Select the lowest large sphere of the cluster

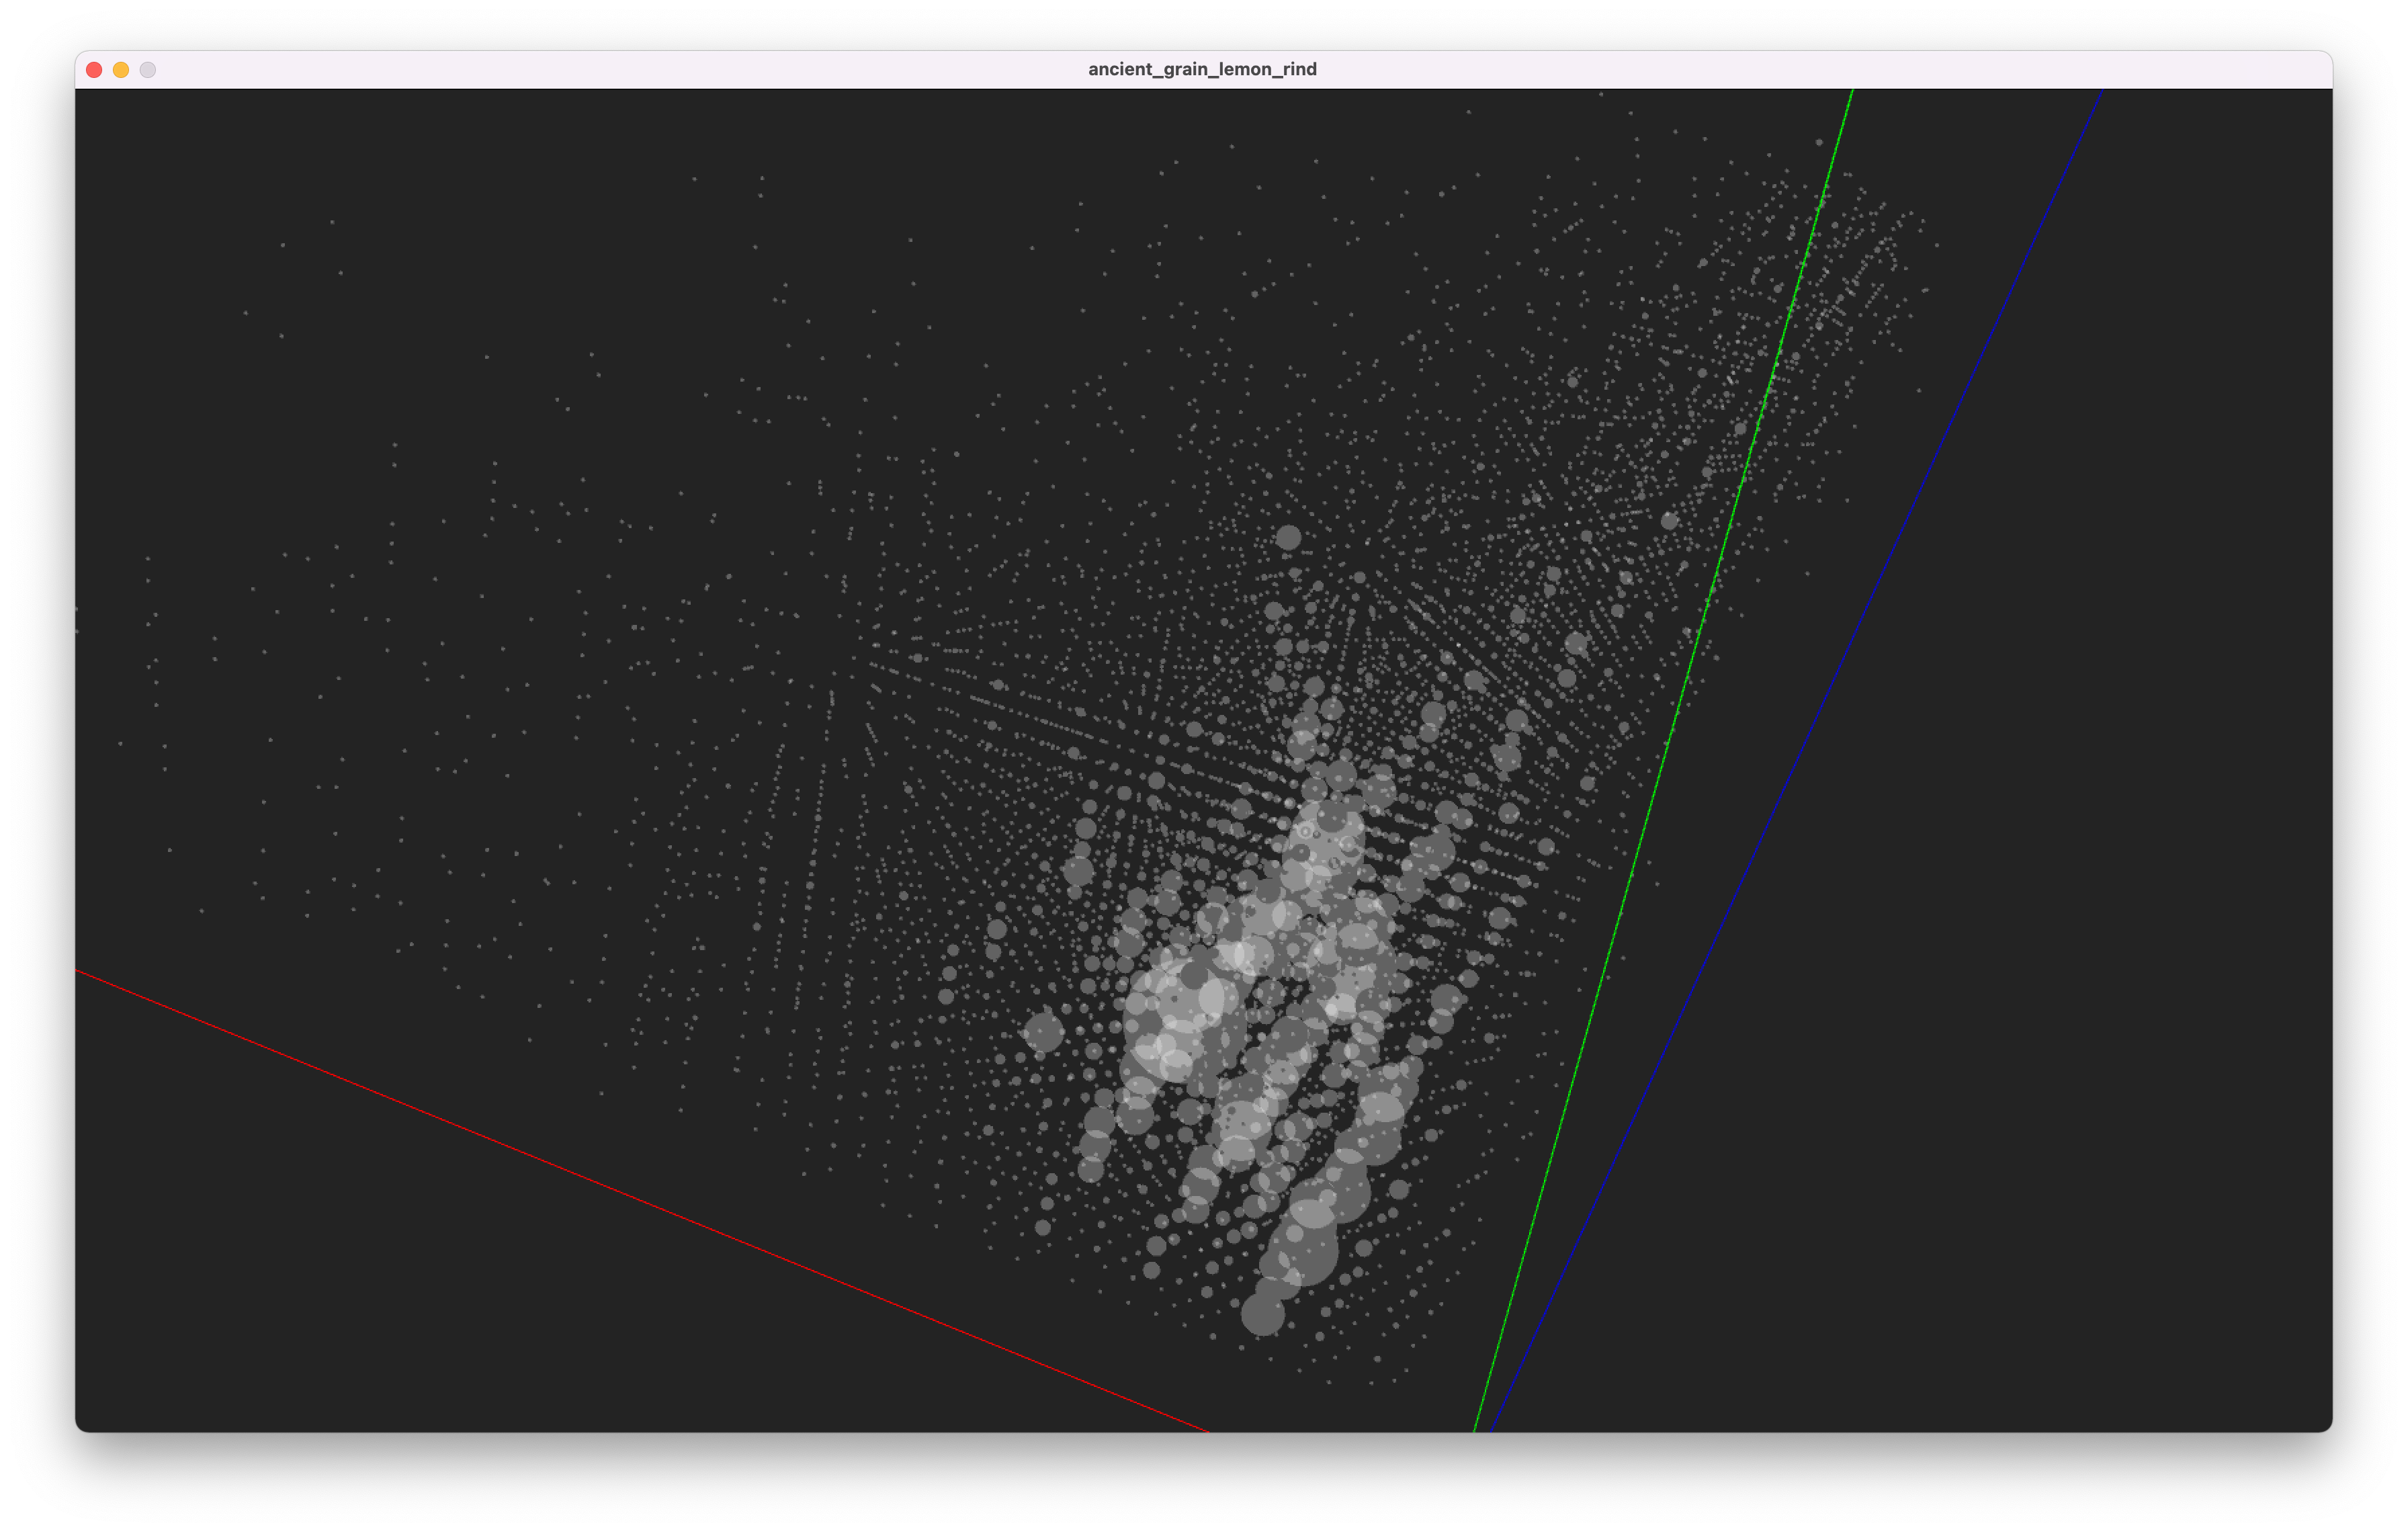tap(1262, 1314)
